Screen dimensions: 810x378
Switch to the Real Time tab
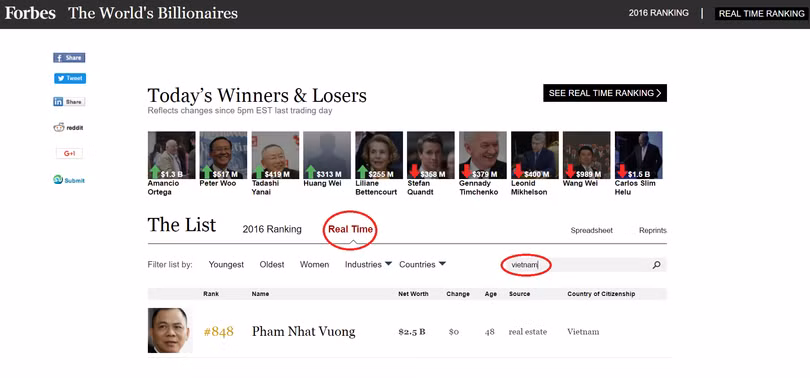point(350,230)
